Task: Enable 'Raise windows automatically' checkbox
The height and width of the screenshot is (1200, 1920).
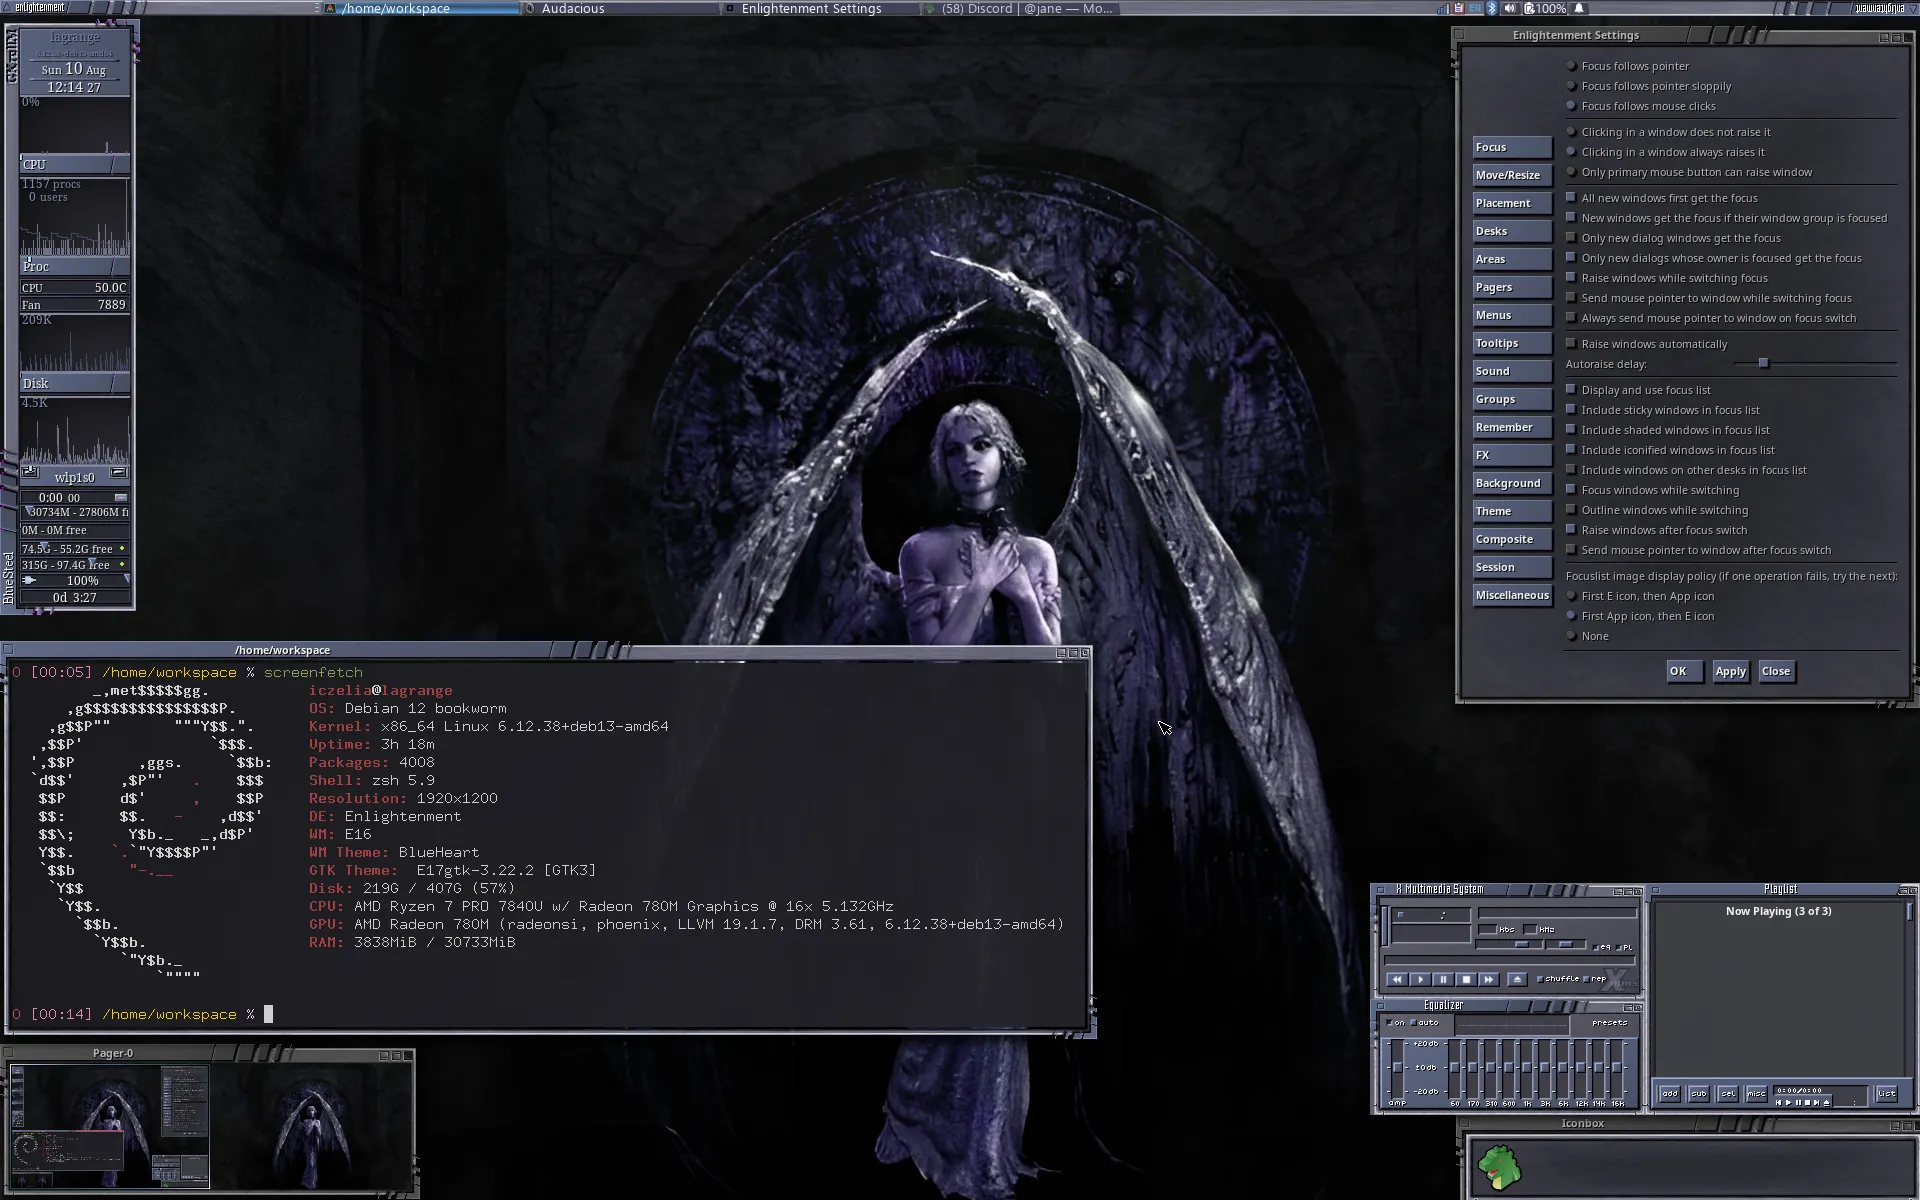Action: 1571,344
